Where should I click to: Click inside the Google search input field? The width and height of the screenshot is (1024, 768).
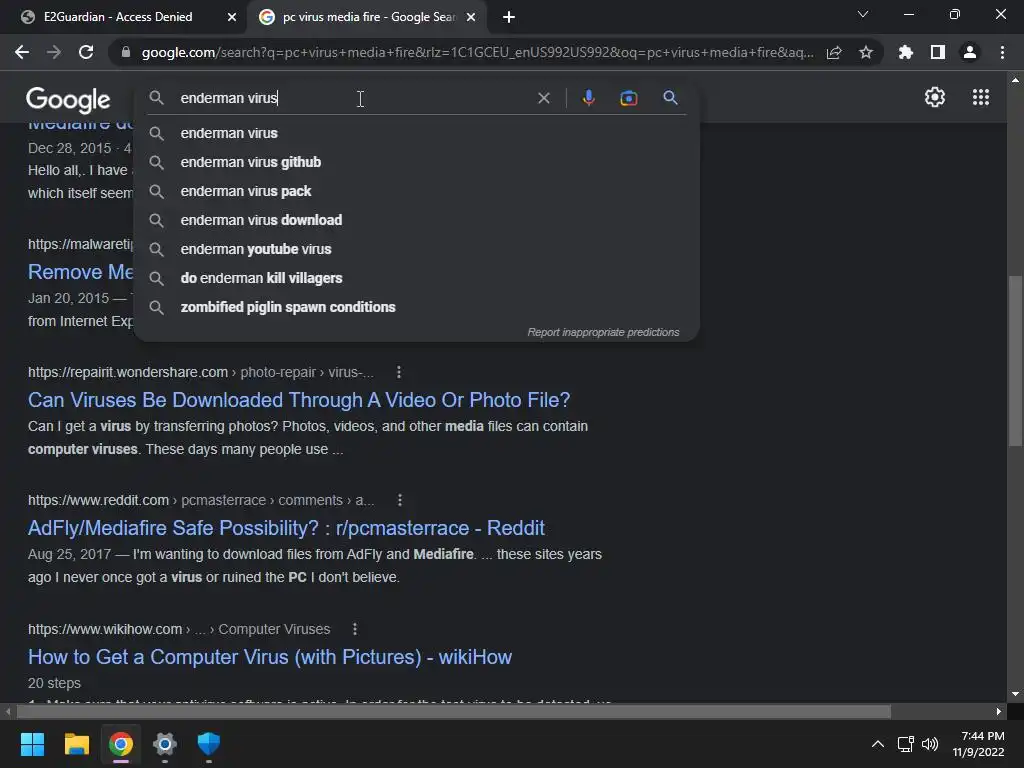pos(353,98)
